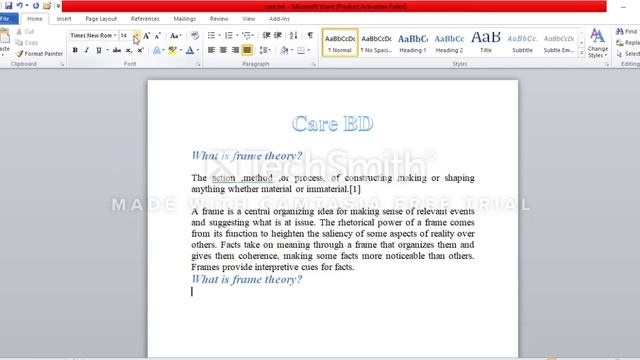
Task: Apply the Heading 1 style
Action: (412, 42)
